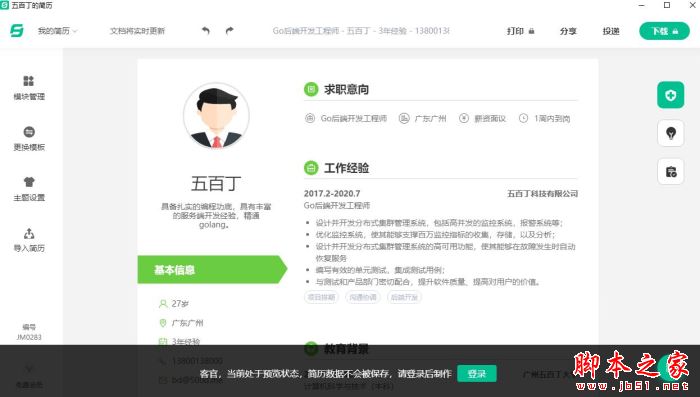Click the company name 五百丁科技有限公司

coord(542,193)
